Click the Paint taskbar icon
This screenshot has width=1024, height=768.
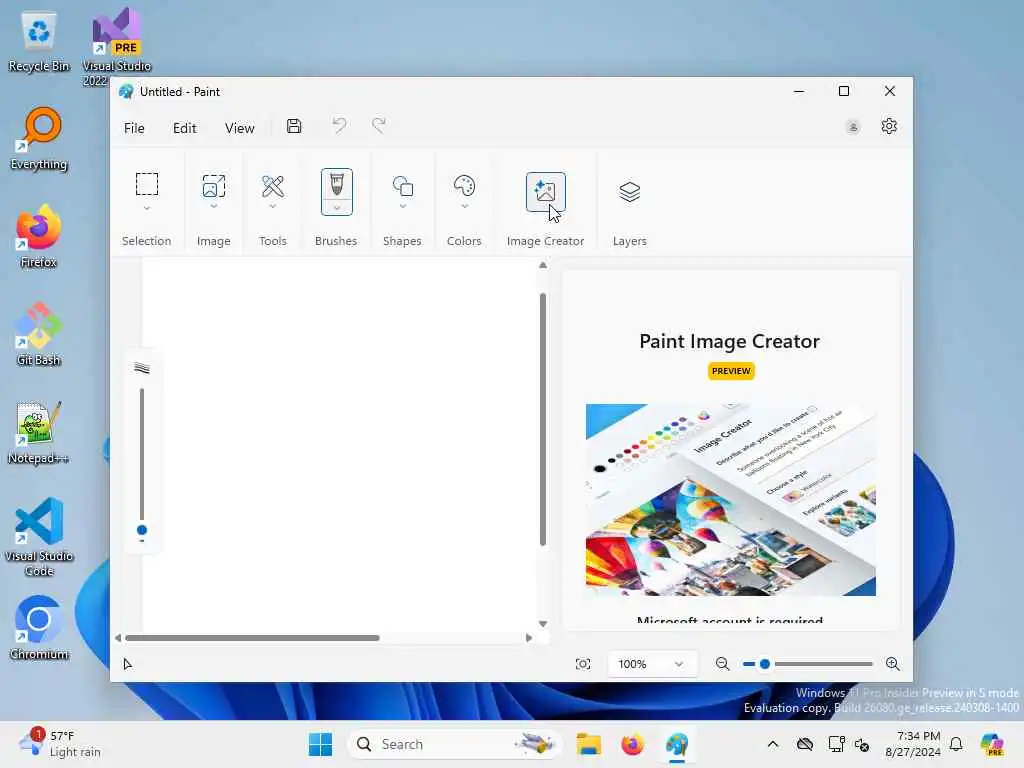point(677,744)
